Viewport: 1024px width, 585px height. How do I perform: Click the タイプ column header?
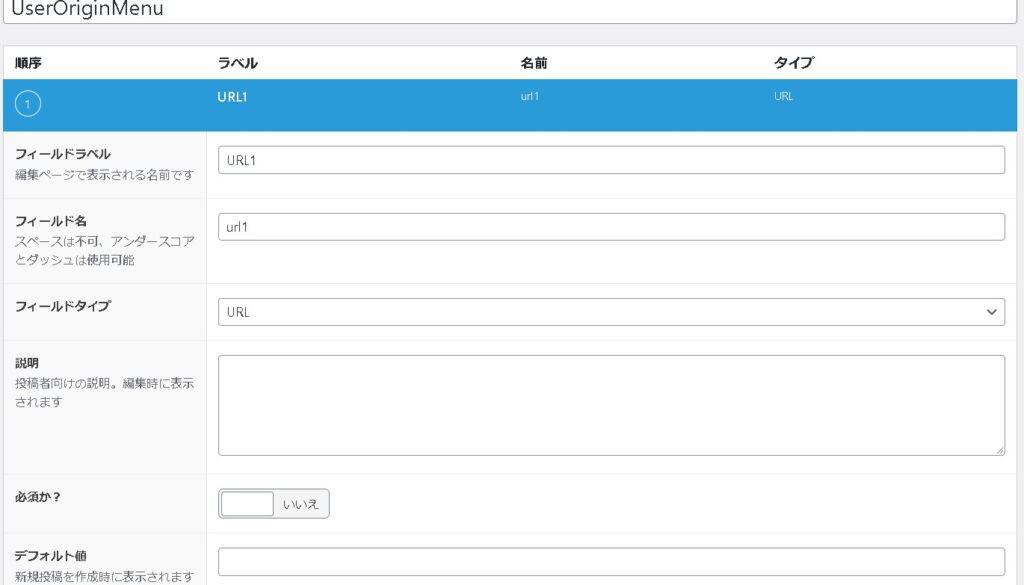click(793, 63)
